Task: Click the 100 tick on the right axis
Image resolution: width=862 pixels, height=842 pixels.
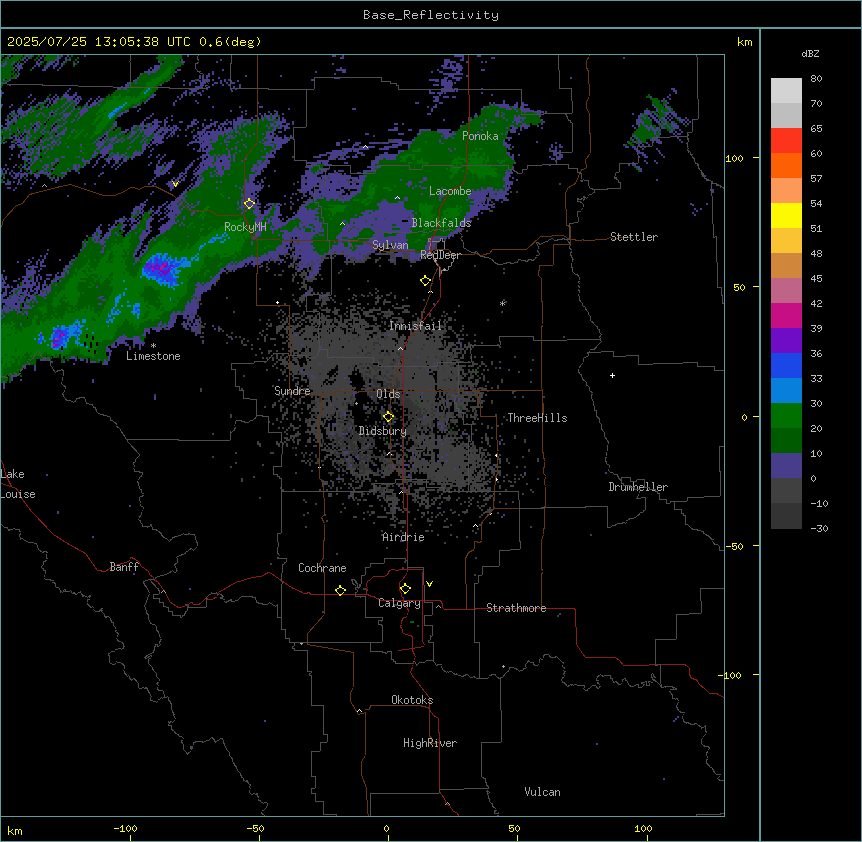Action: click(734, 158)
